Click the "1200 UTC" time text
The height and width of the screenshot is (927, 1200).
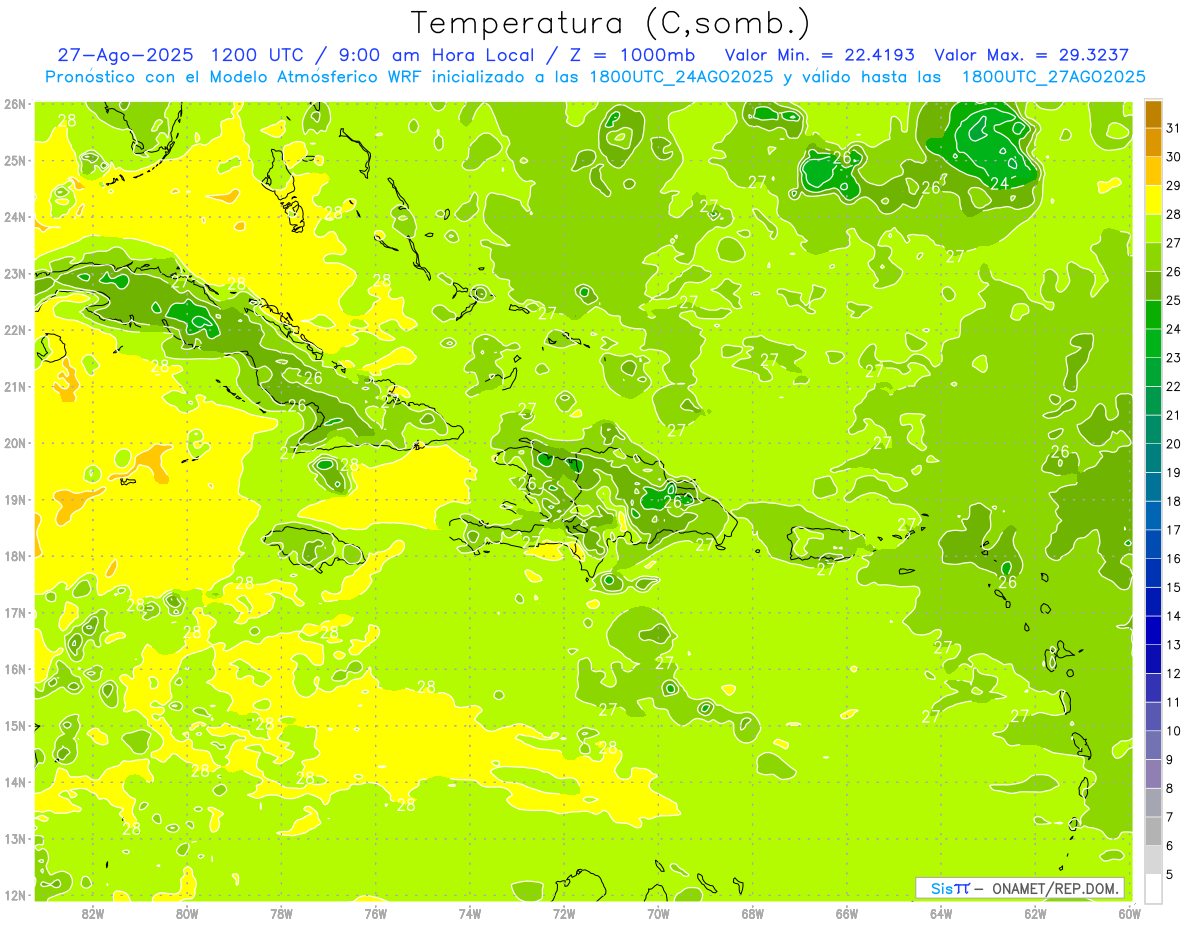tap(258, 55)
